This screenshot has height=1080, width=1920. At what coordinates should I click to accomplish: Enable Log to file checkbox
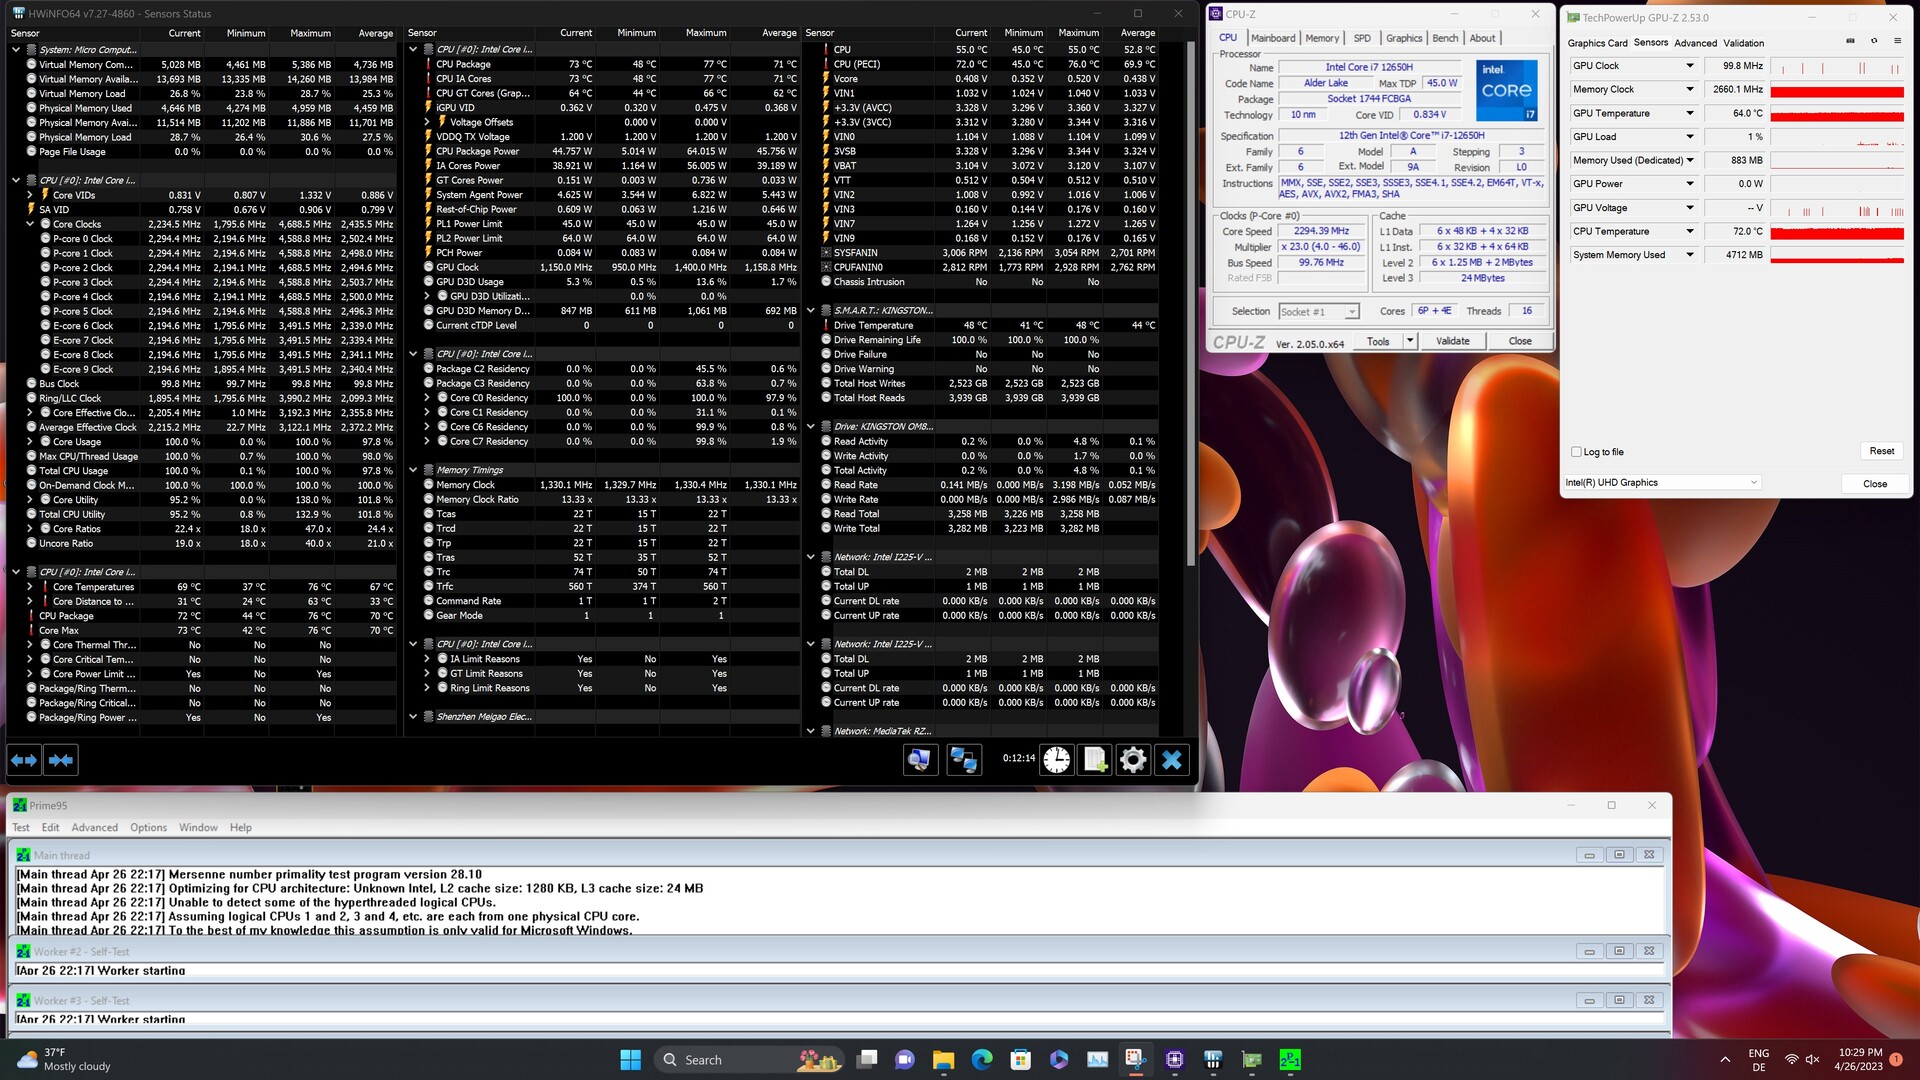pos(1576,452)
